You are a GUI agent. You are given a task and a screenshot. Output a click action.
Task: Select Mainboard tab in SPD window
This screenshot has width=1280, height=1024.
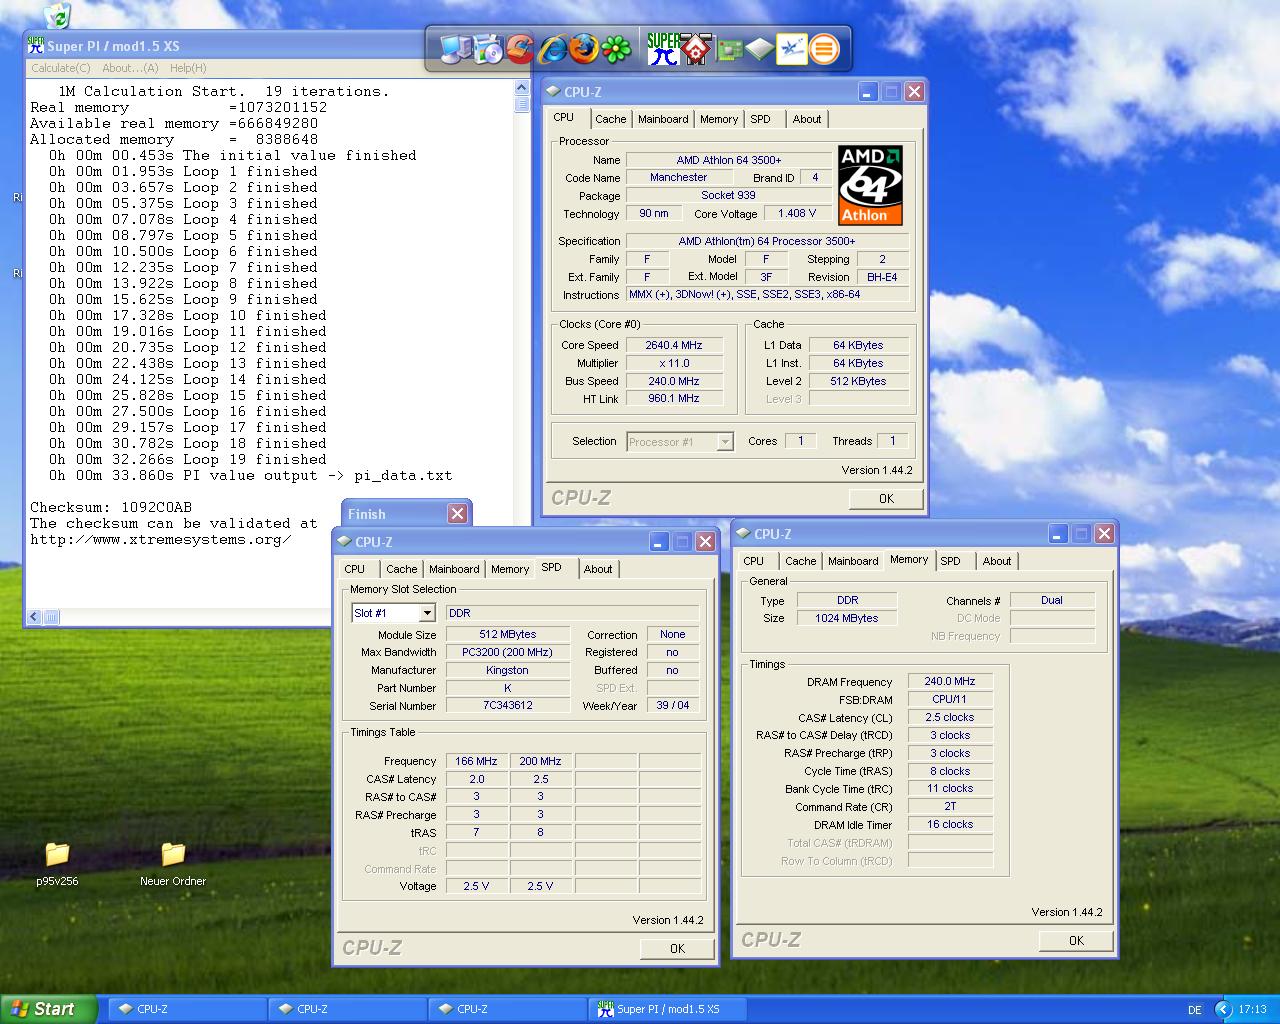click(x=454, y=569)
